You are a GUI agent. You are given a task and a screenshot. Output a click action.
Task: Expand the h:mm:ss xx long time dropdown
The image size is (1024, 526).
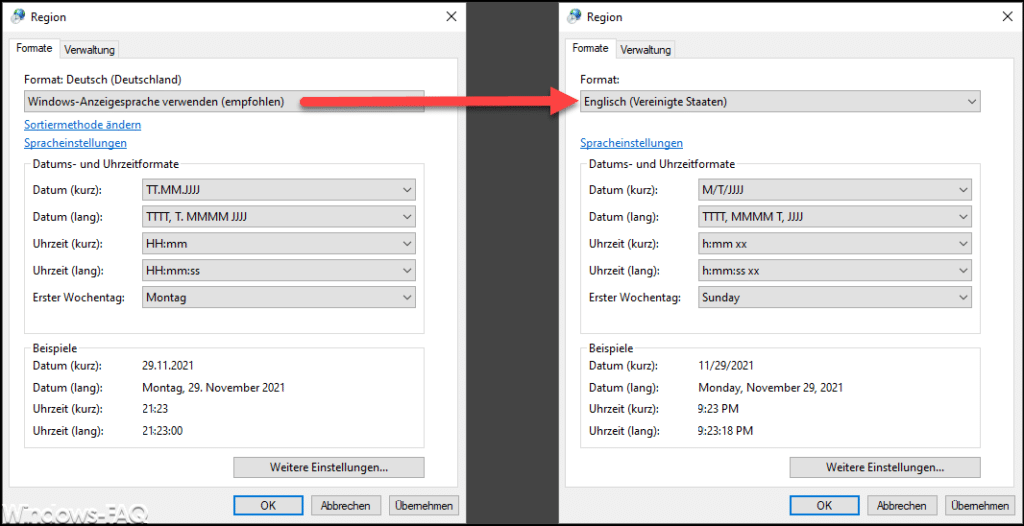835,271
